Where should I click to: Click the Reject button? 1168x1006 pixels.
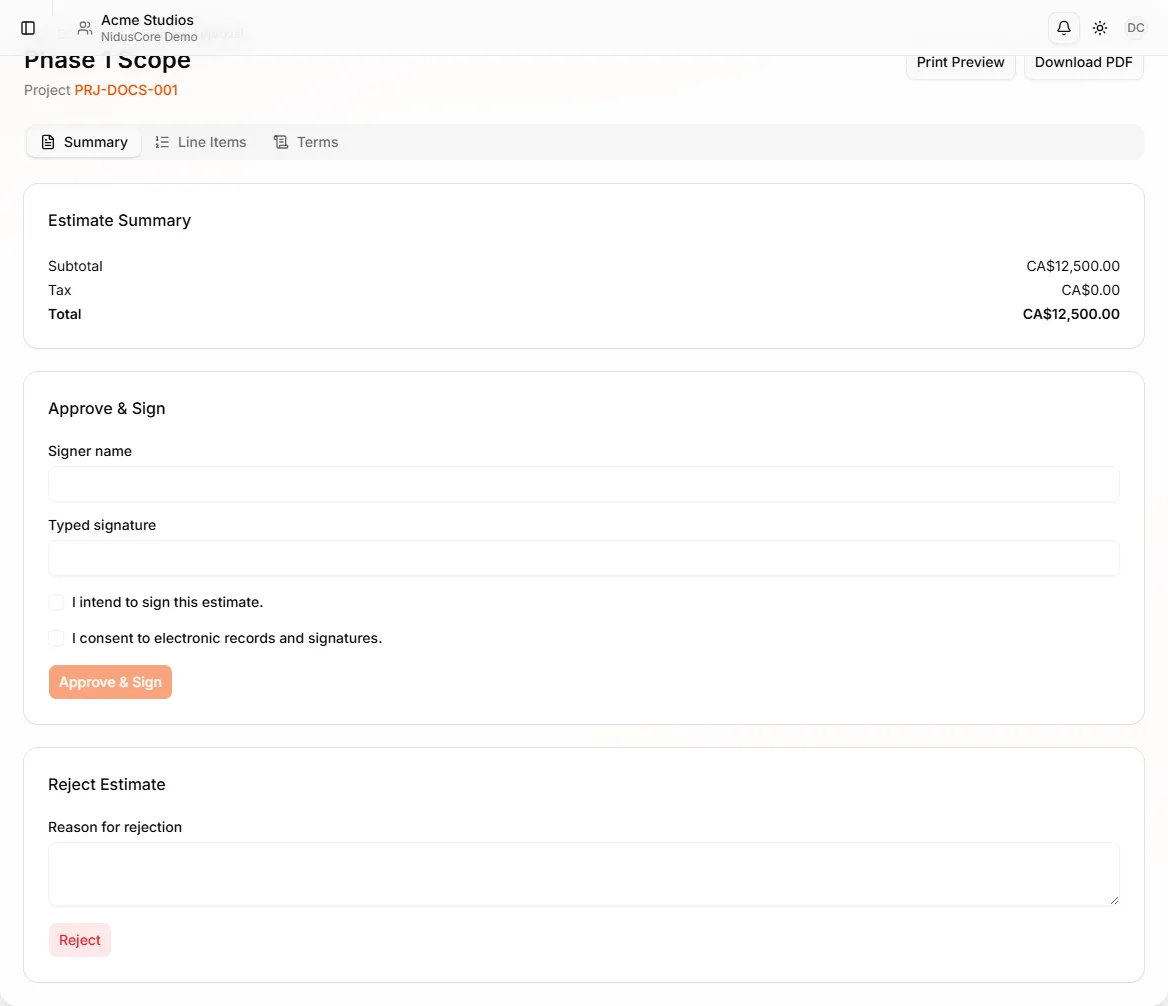[80, 940]
